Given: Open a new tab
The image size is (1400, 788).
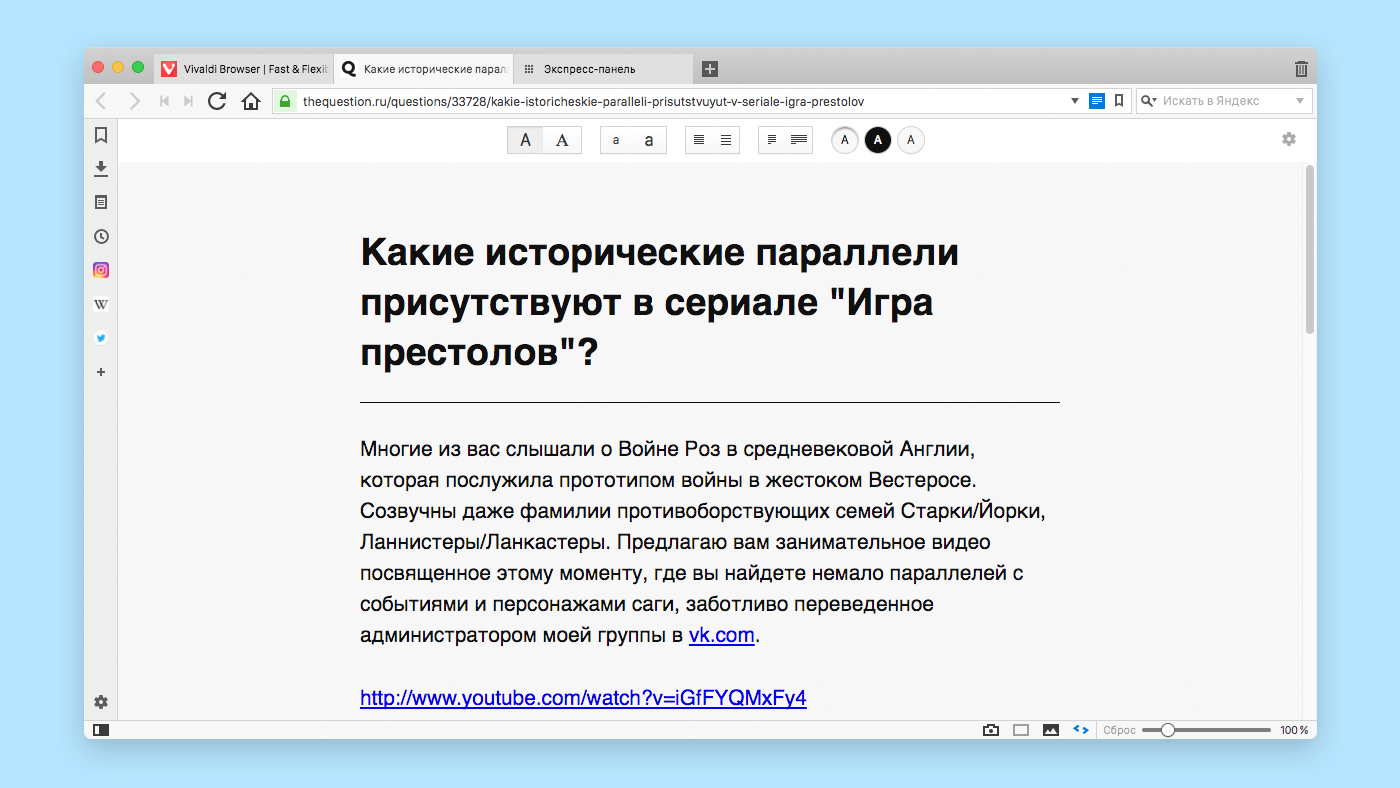Looking at the screenshot, I should point(710,69).
